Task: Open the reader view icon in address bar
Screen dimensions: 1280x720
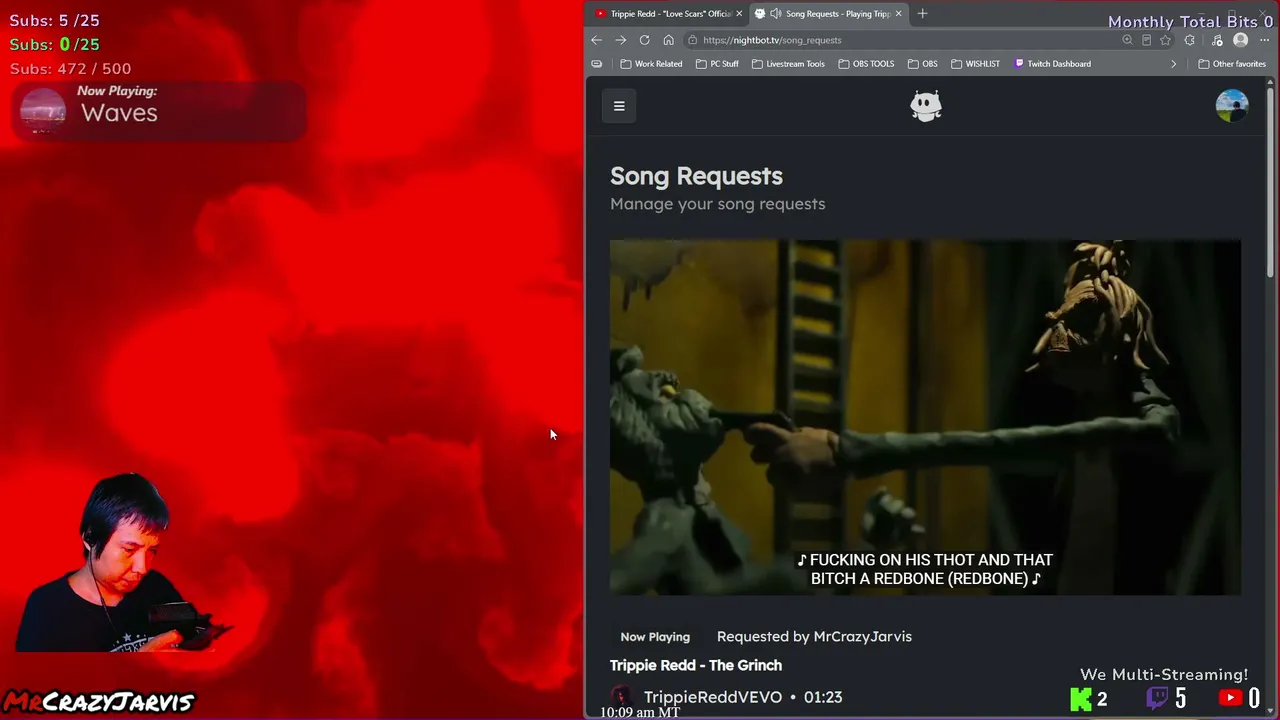Action: point(1146,40)
